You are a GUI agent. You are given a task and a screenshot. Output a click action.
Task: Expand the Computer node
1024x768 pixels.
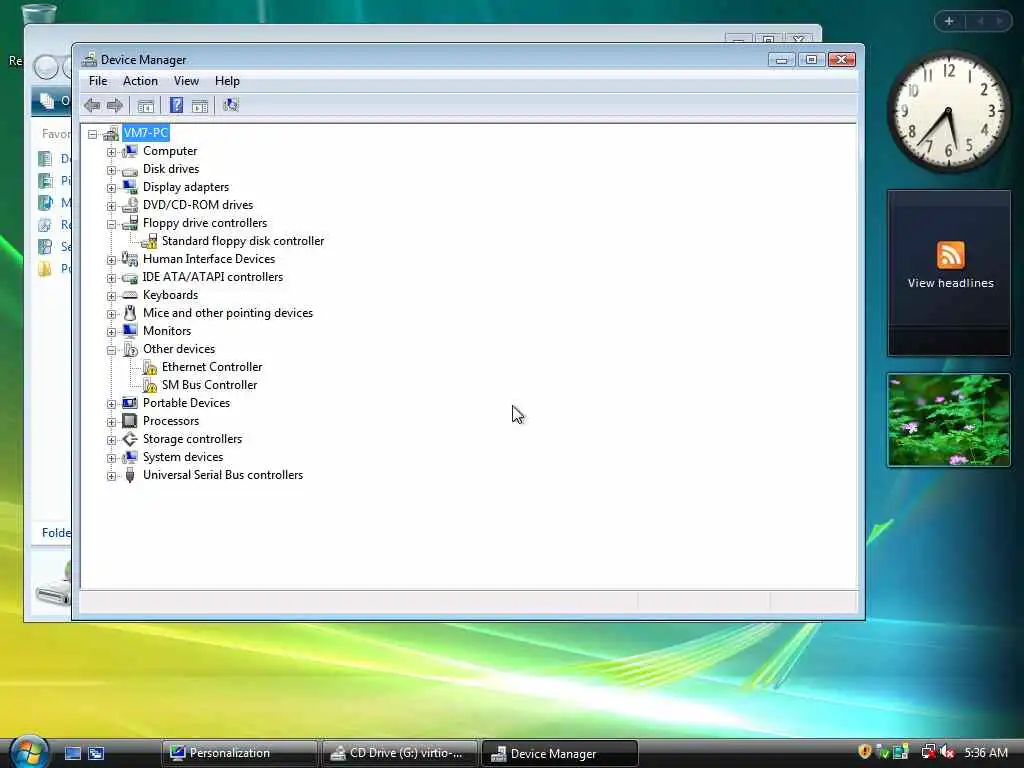point(112,152)
